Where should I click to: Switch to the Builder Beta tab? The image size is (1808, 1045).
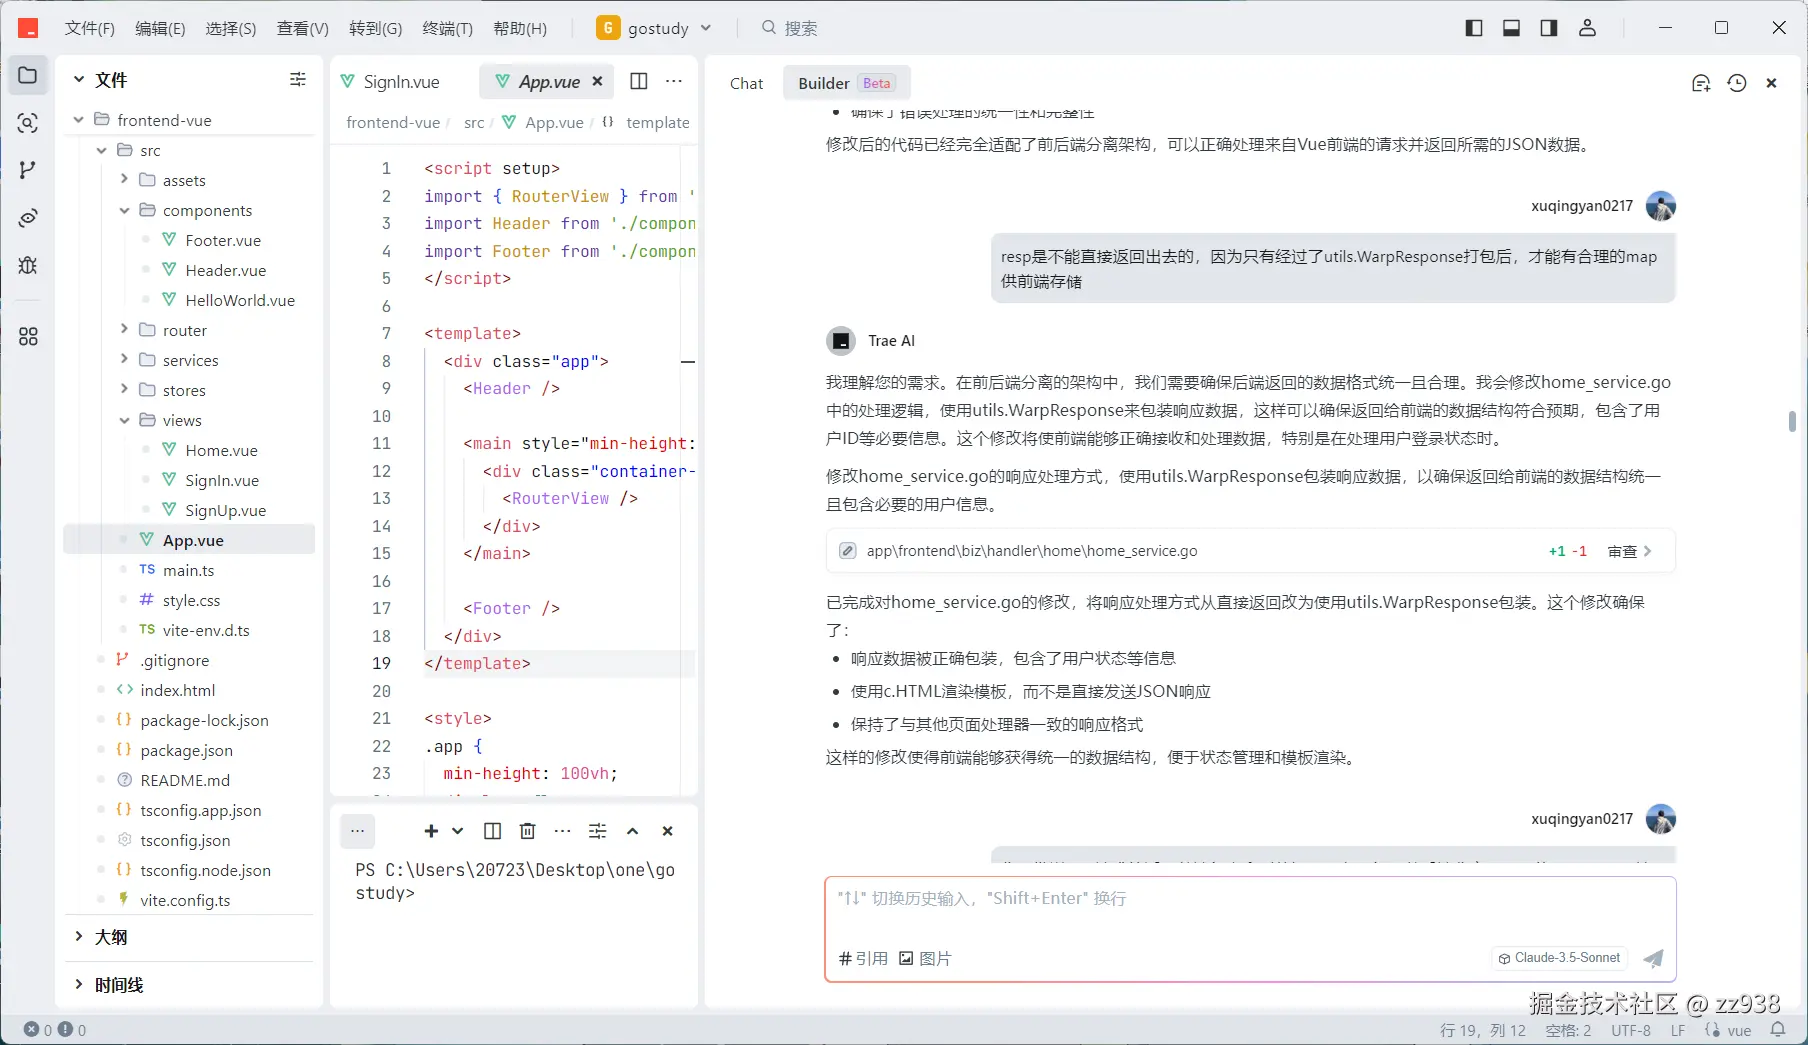click(x=845, y=83)
